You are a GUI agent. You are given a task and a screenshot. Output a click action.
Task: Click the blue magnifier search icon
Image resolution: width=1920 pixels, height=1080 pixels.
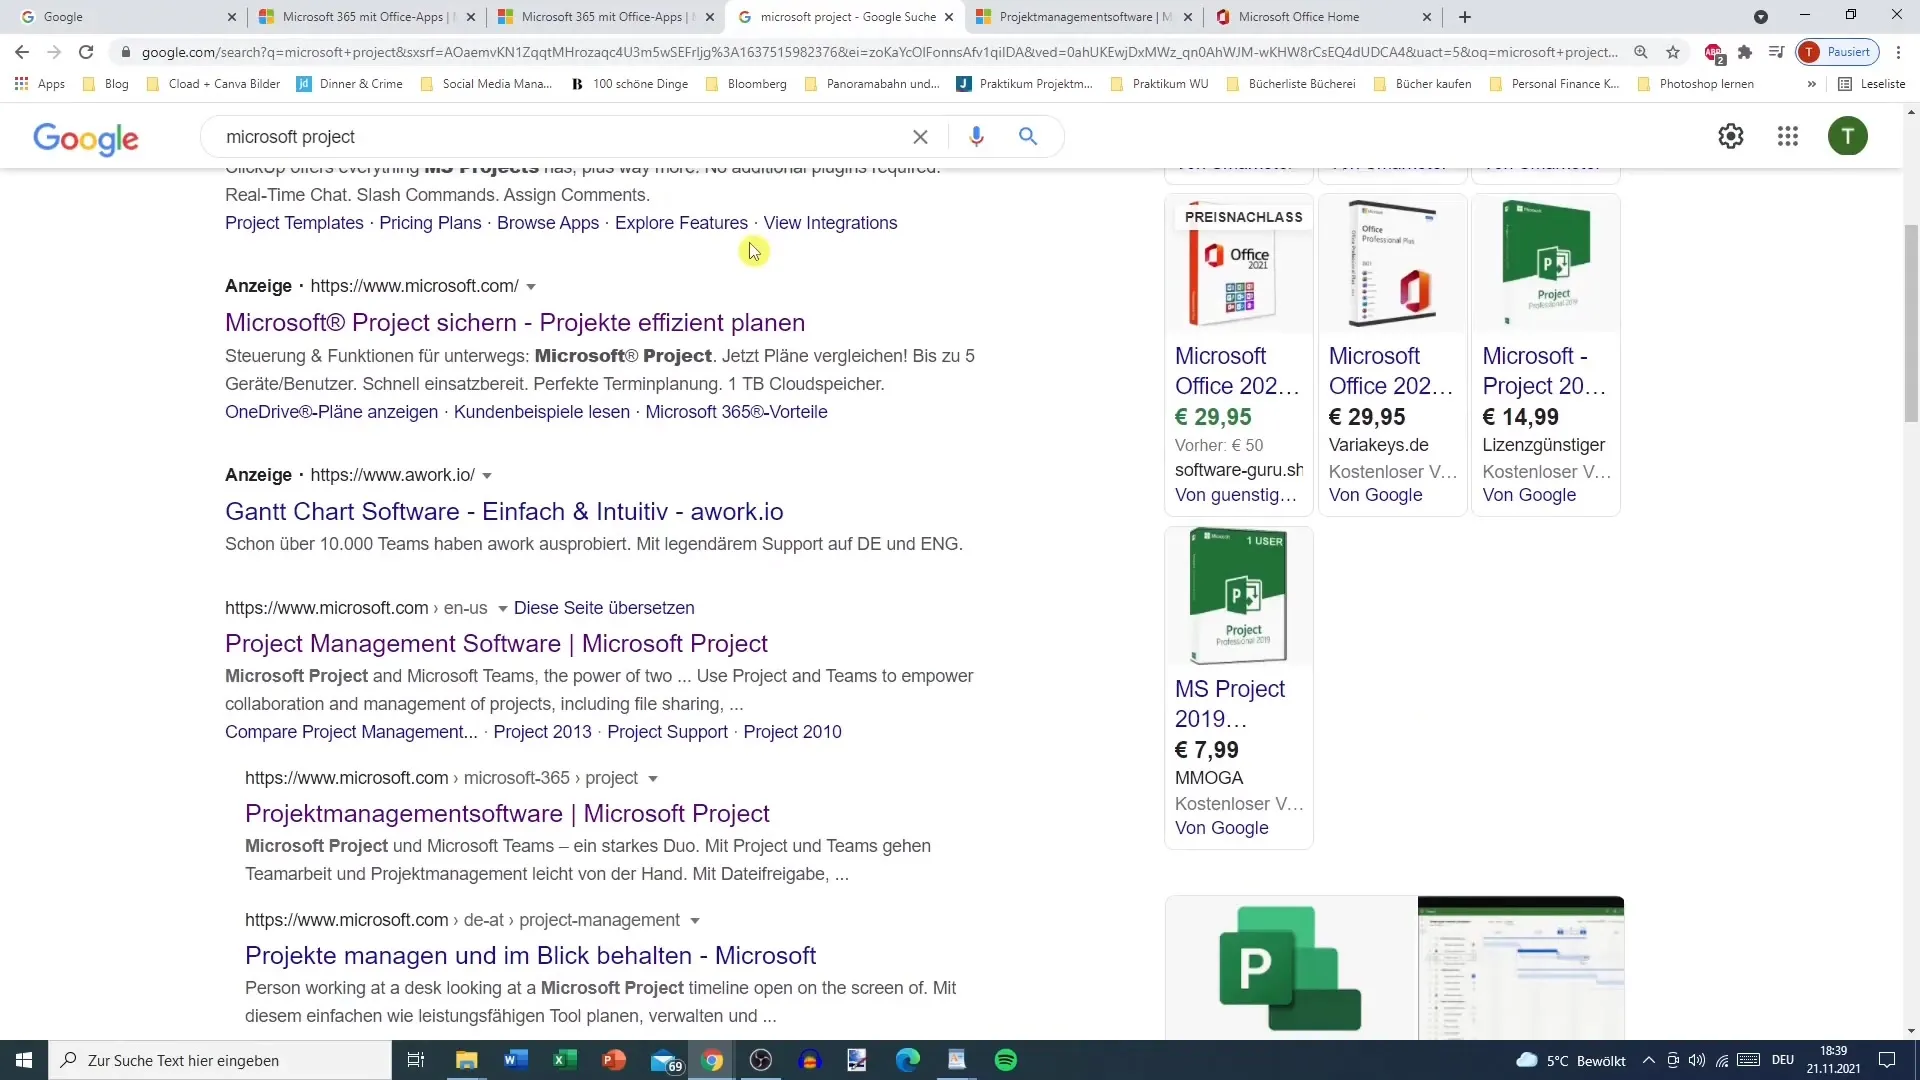point(1028,137)
